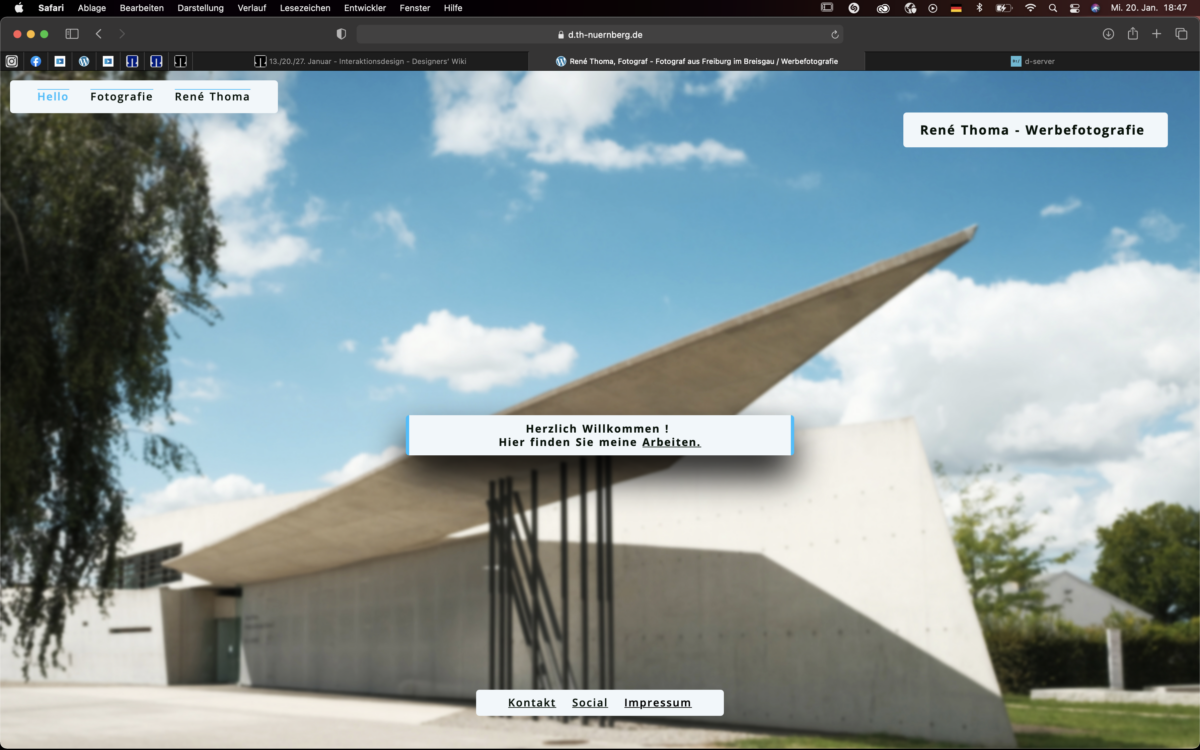The width and height of the screenshot is (1200, 750).
Task: Switch to the René Thoma Fotograf tab
Action: [696, 61]
